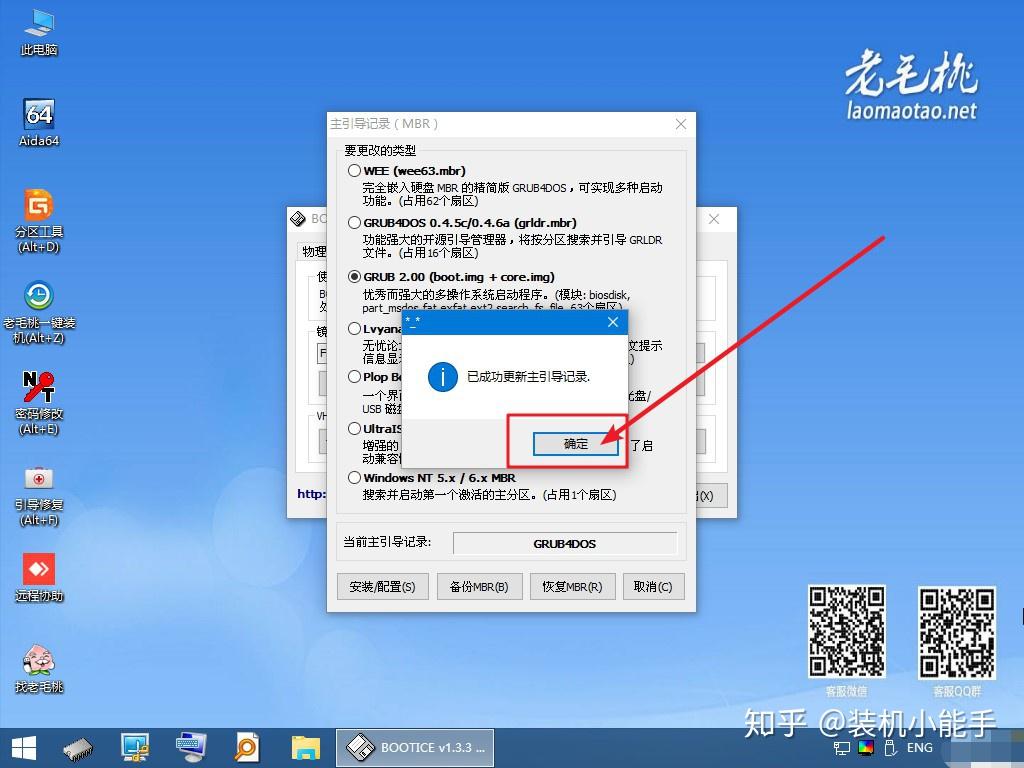Select the Plop Boot Manager radio option
This screenshot has height=768, width=1024.
(x=355, y=377)
